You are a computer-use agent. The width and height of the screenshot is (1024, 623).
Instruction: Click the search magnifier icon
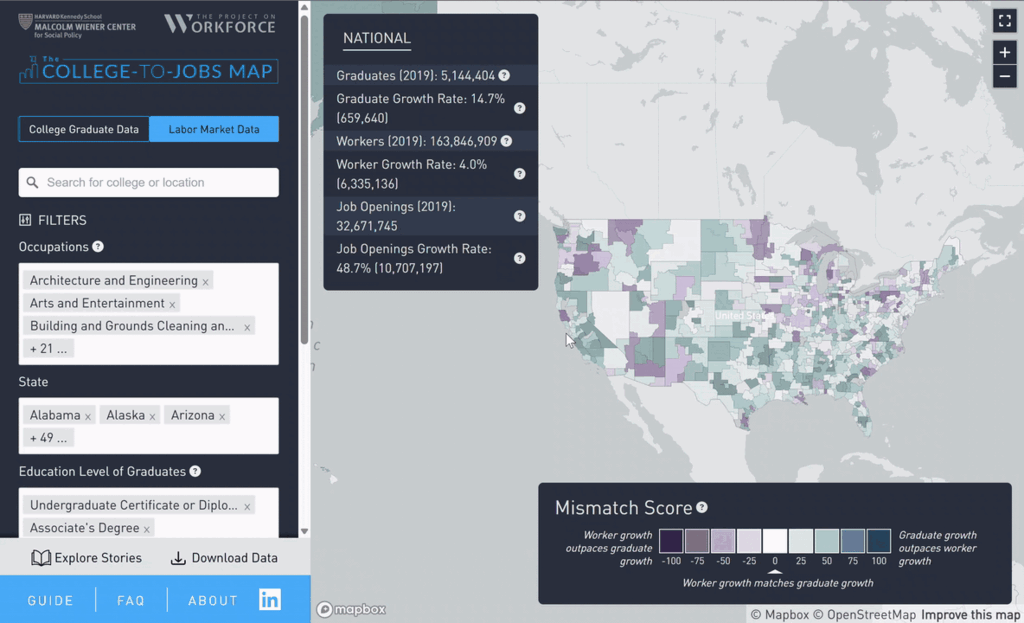[33, 182]
